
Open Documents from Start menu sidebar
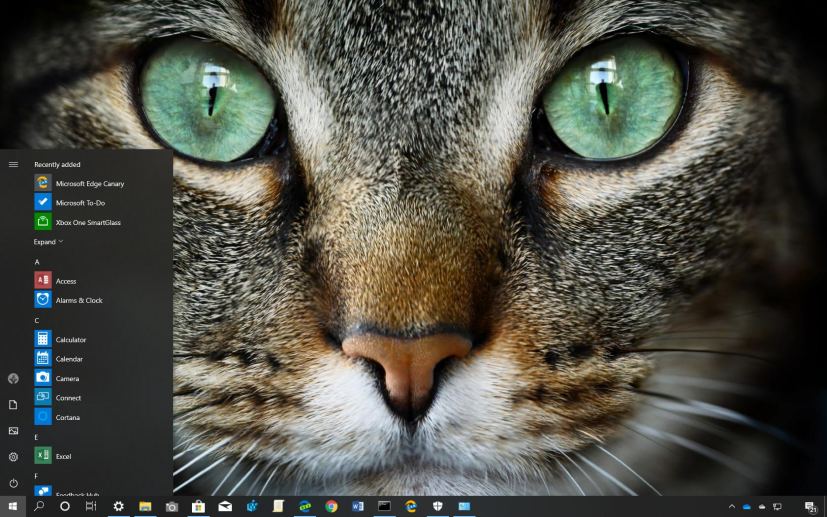coord(14,405)
